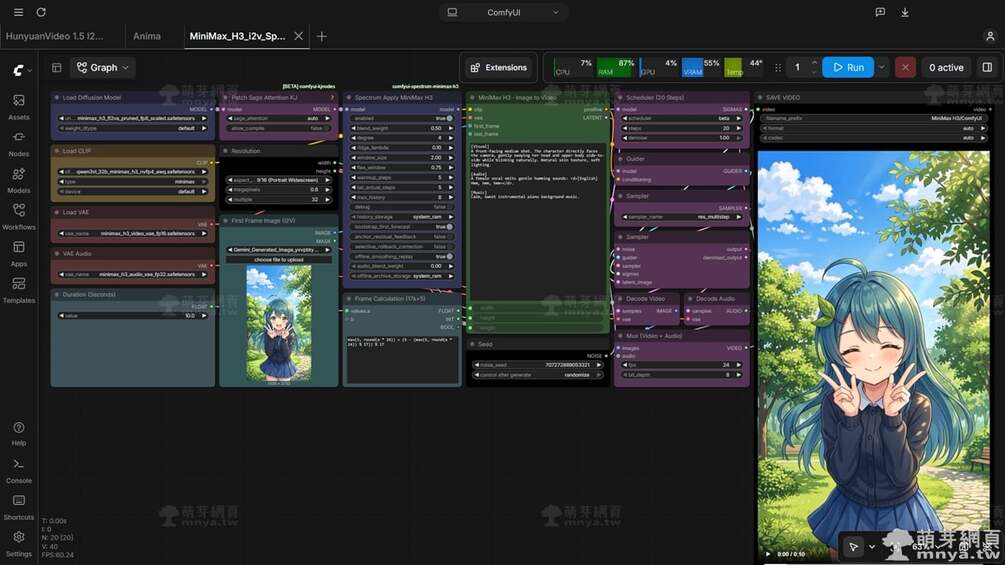Click the download icon at top right

point(905,12)
